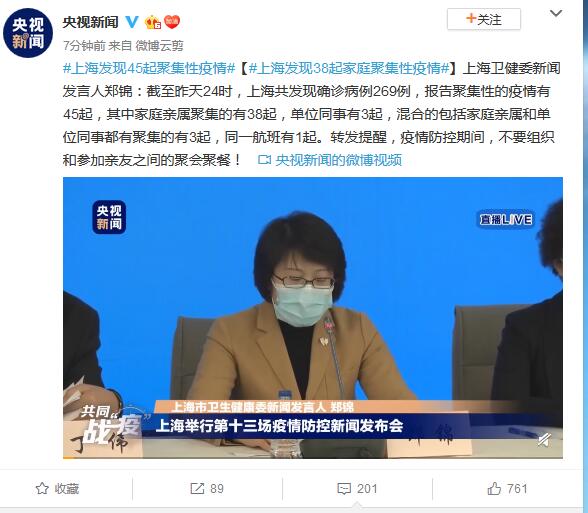
Task: Open comments with the 201 icon
Action: coord(357,489)
